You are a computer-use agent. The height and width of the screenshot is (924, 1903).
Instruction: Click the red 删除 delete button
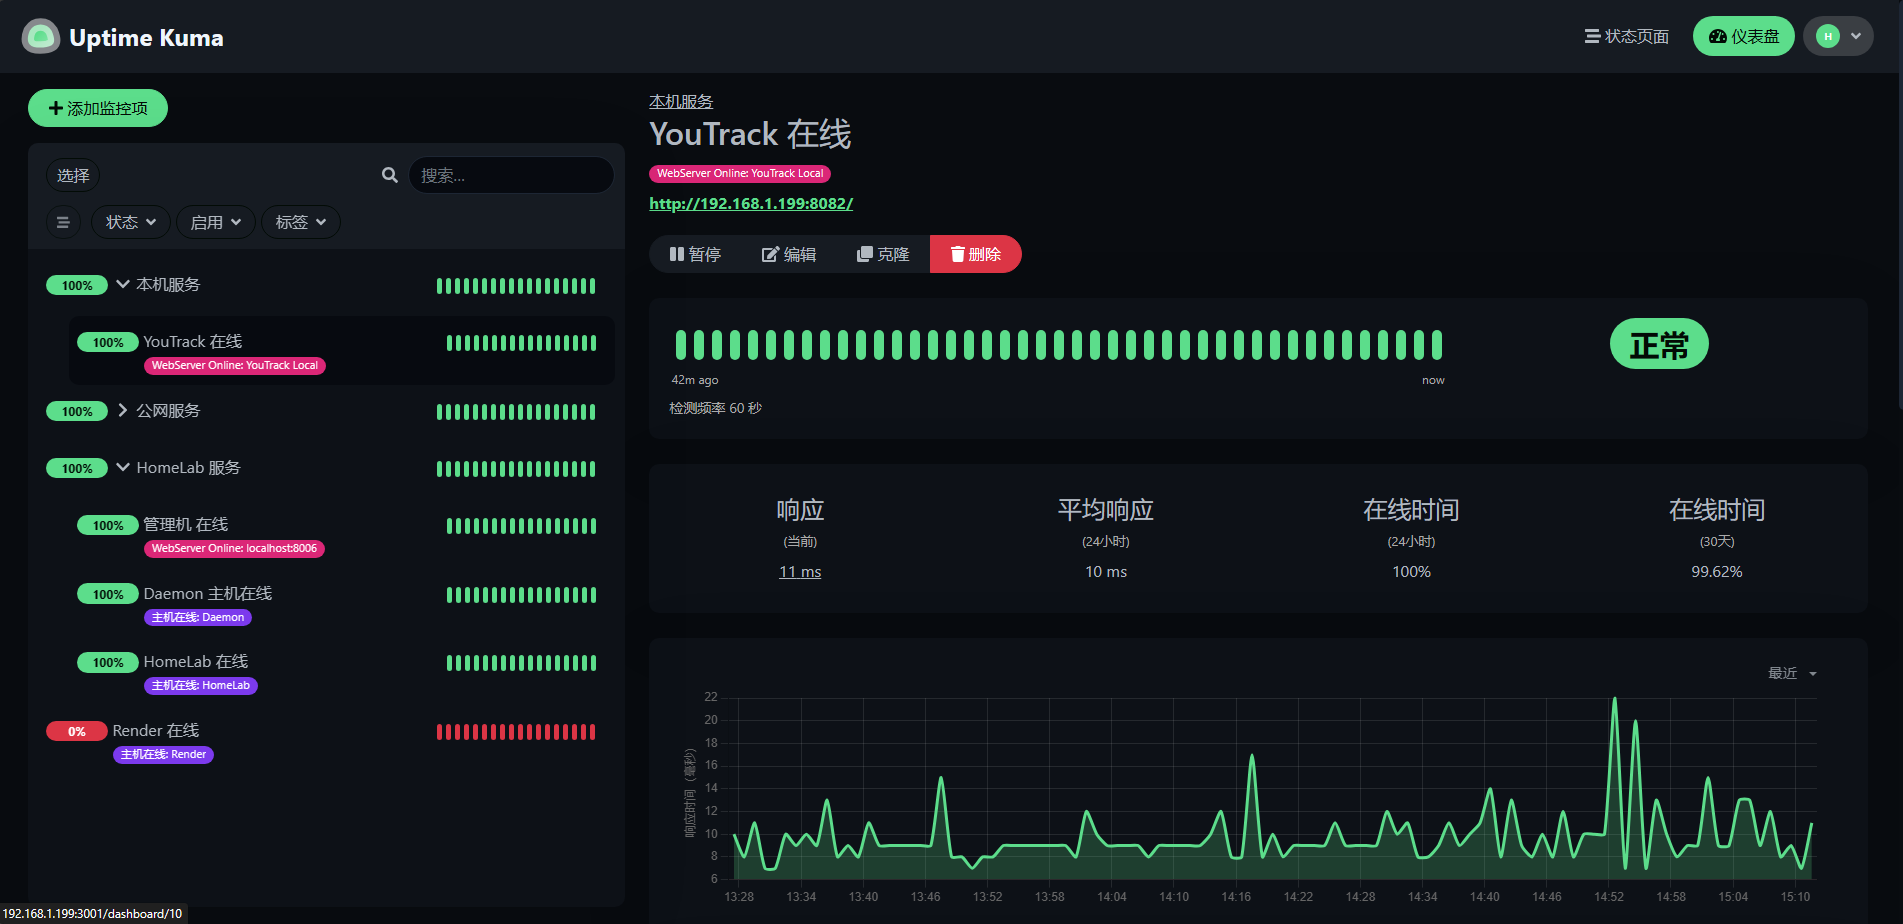975,254
